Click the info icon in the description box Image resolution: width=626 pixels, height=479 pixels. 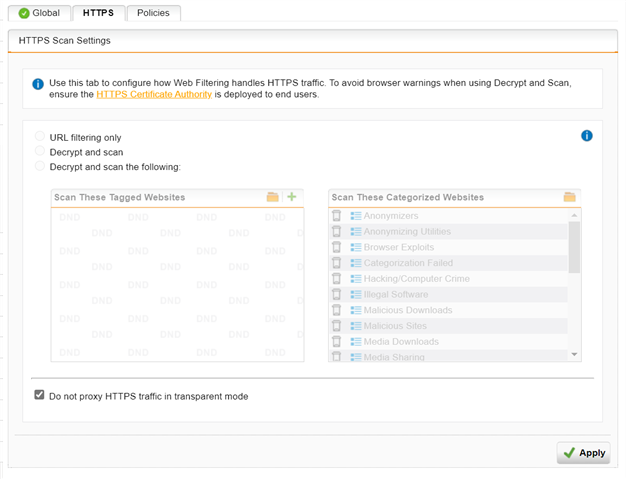38,84
